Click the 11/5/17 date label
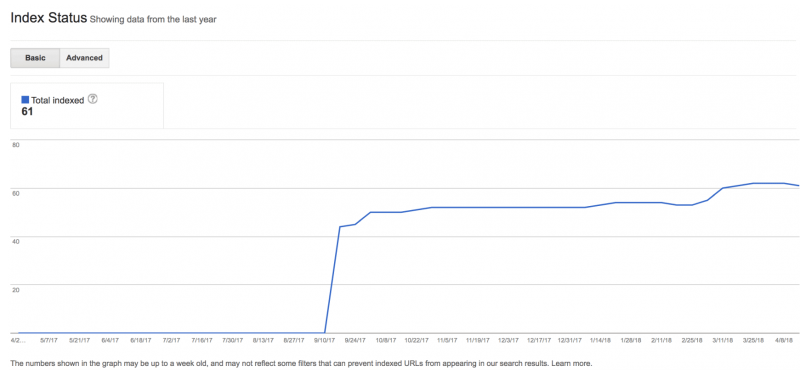The image size is (800, 383). tap(447, 340)
